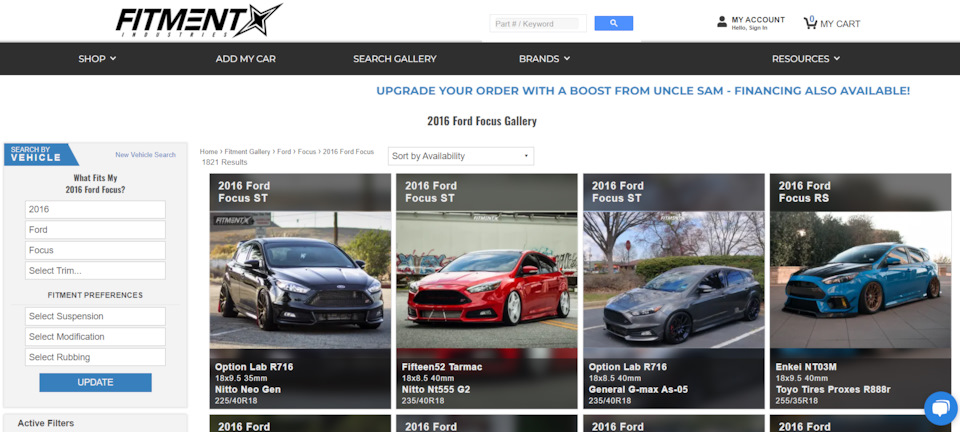Click the Ford breadcrumb link
Viewport: 960px width, 432px height.
[x=284, y=152]
